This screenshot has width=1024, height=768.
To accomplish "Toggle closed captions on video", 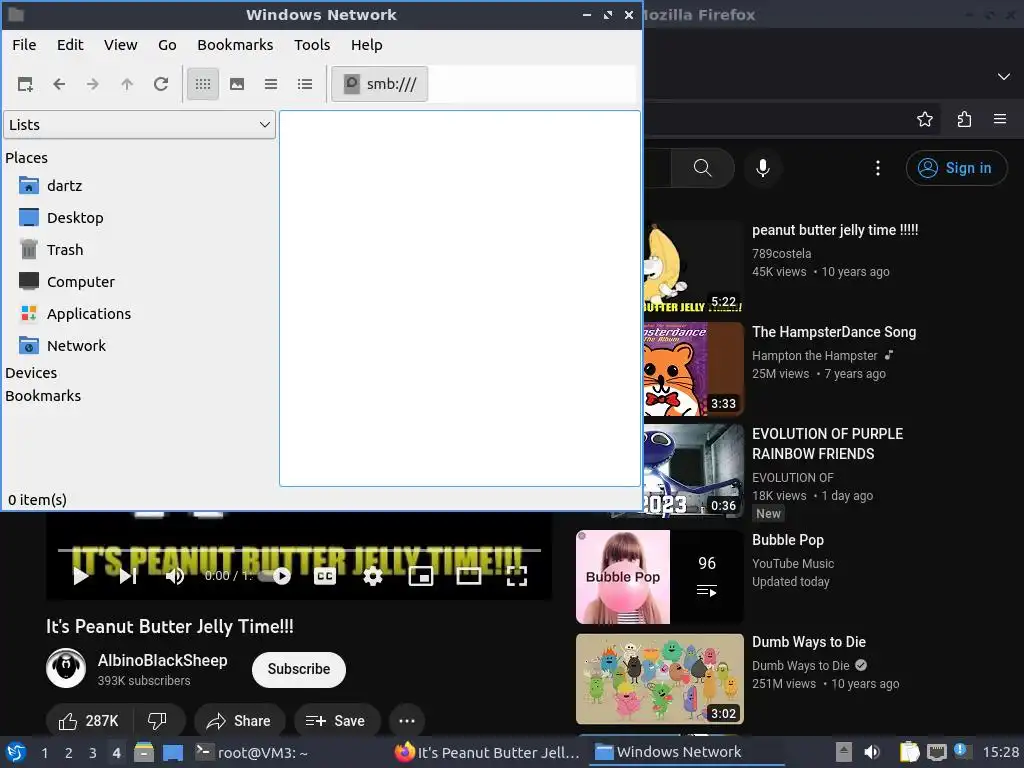I will point(325,576).
